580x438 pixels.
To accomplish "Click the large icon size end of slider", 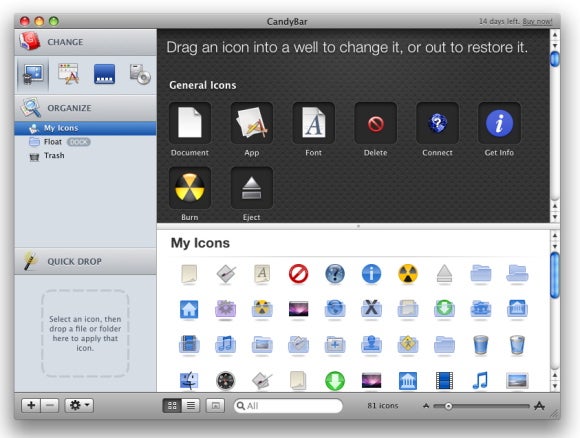I will [539, 406].
